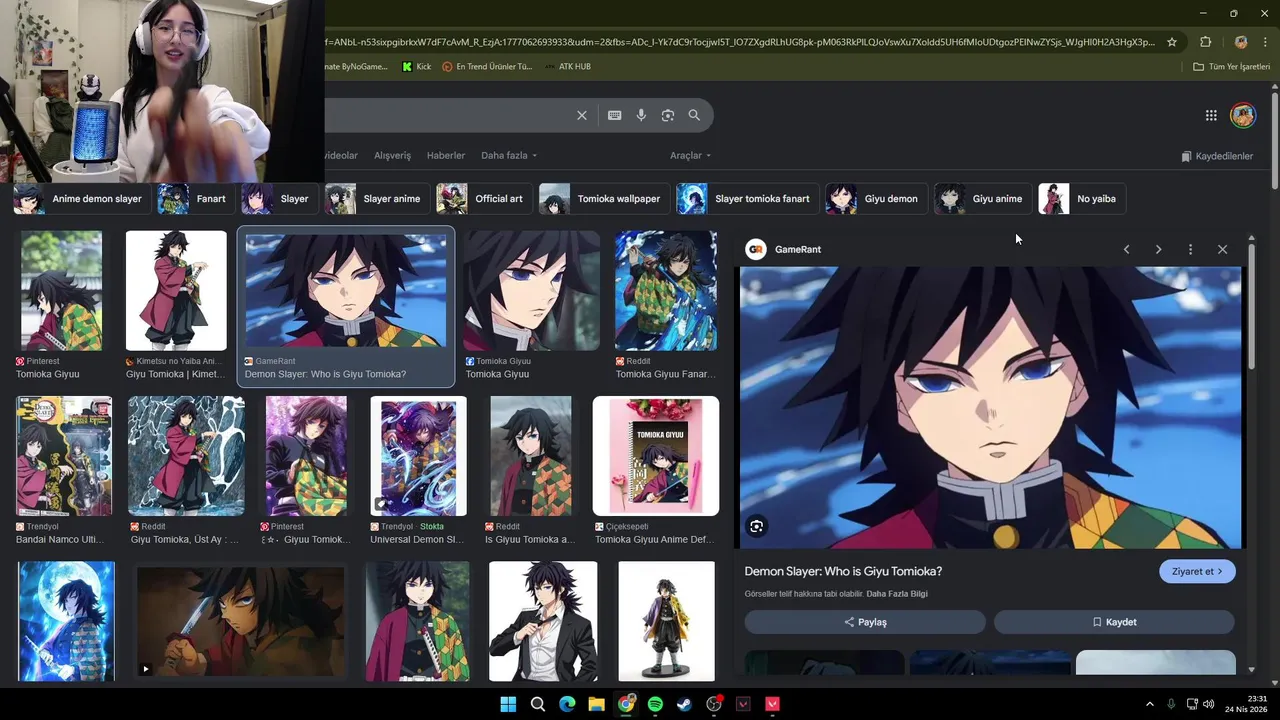
Task: Start a voice search with the microphone
Action: [641, 115]
